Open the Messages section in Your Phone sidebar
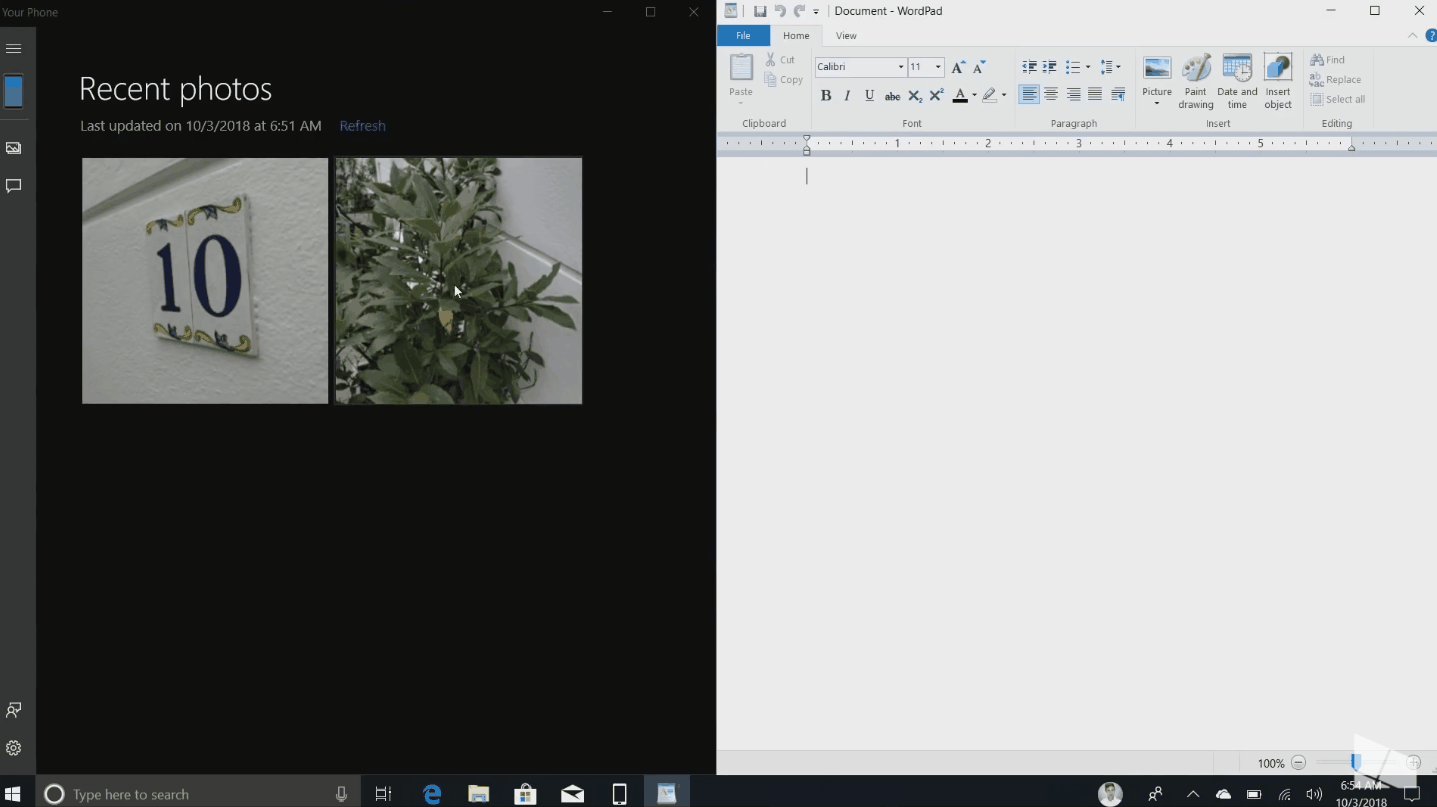 (14, 186)
